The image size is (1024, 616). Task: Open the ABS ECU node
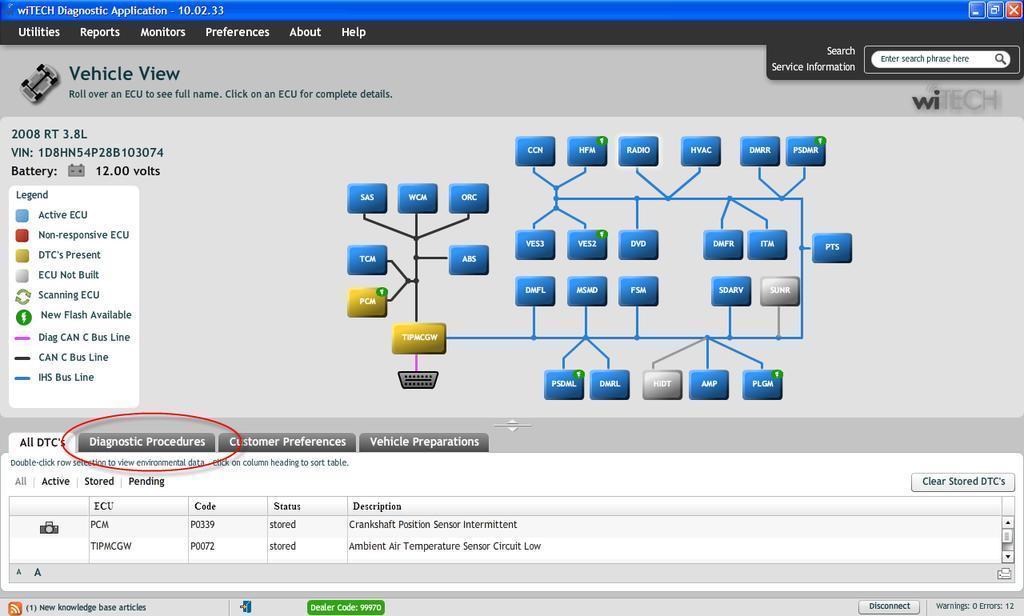coord(469,260)
